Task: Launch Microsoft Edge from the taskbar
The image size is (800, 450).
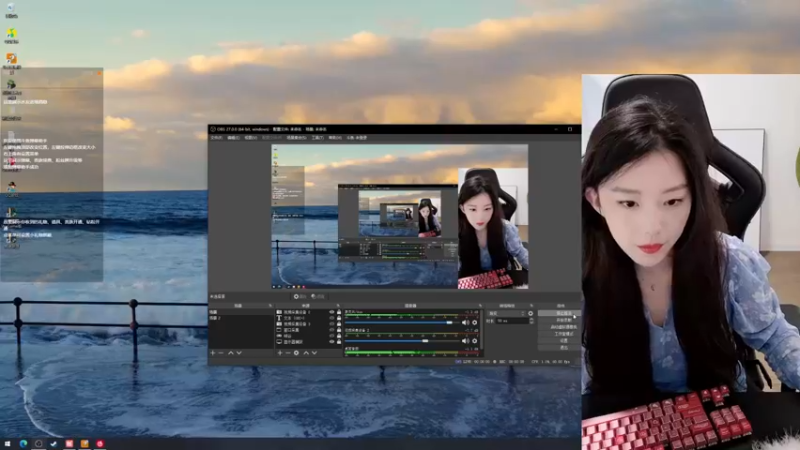Action: point(23,443)
